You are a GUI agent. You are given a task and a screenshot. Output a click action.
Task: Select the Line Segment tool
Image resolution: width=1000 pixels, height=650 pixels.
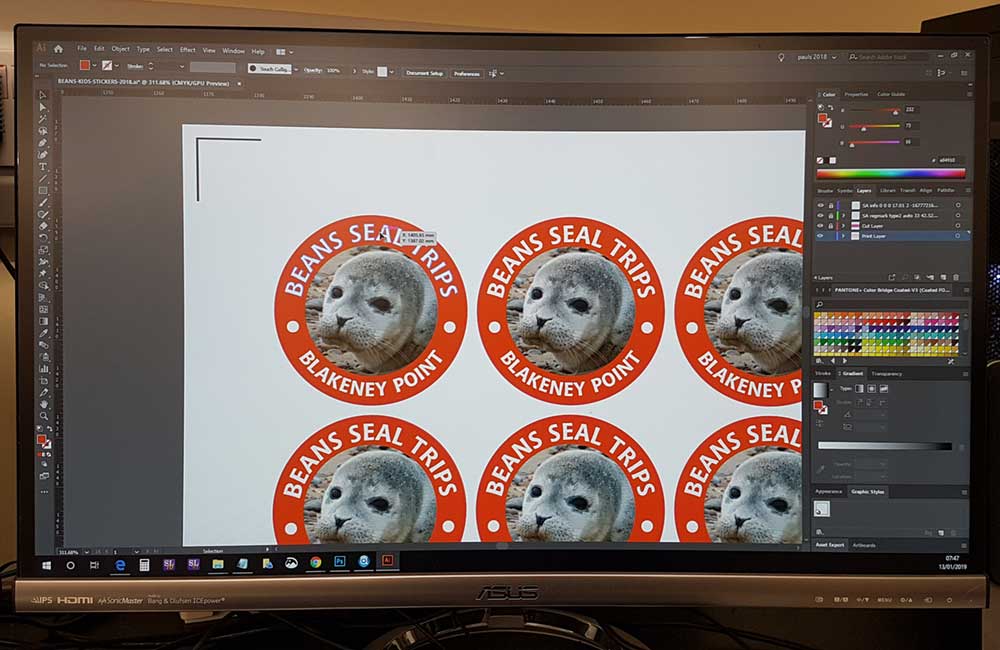point(43,179)
